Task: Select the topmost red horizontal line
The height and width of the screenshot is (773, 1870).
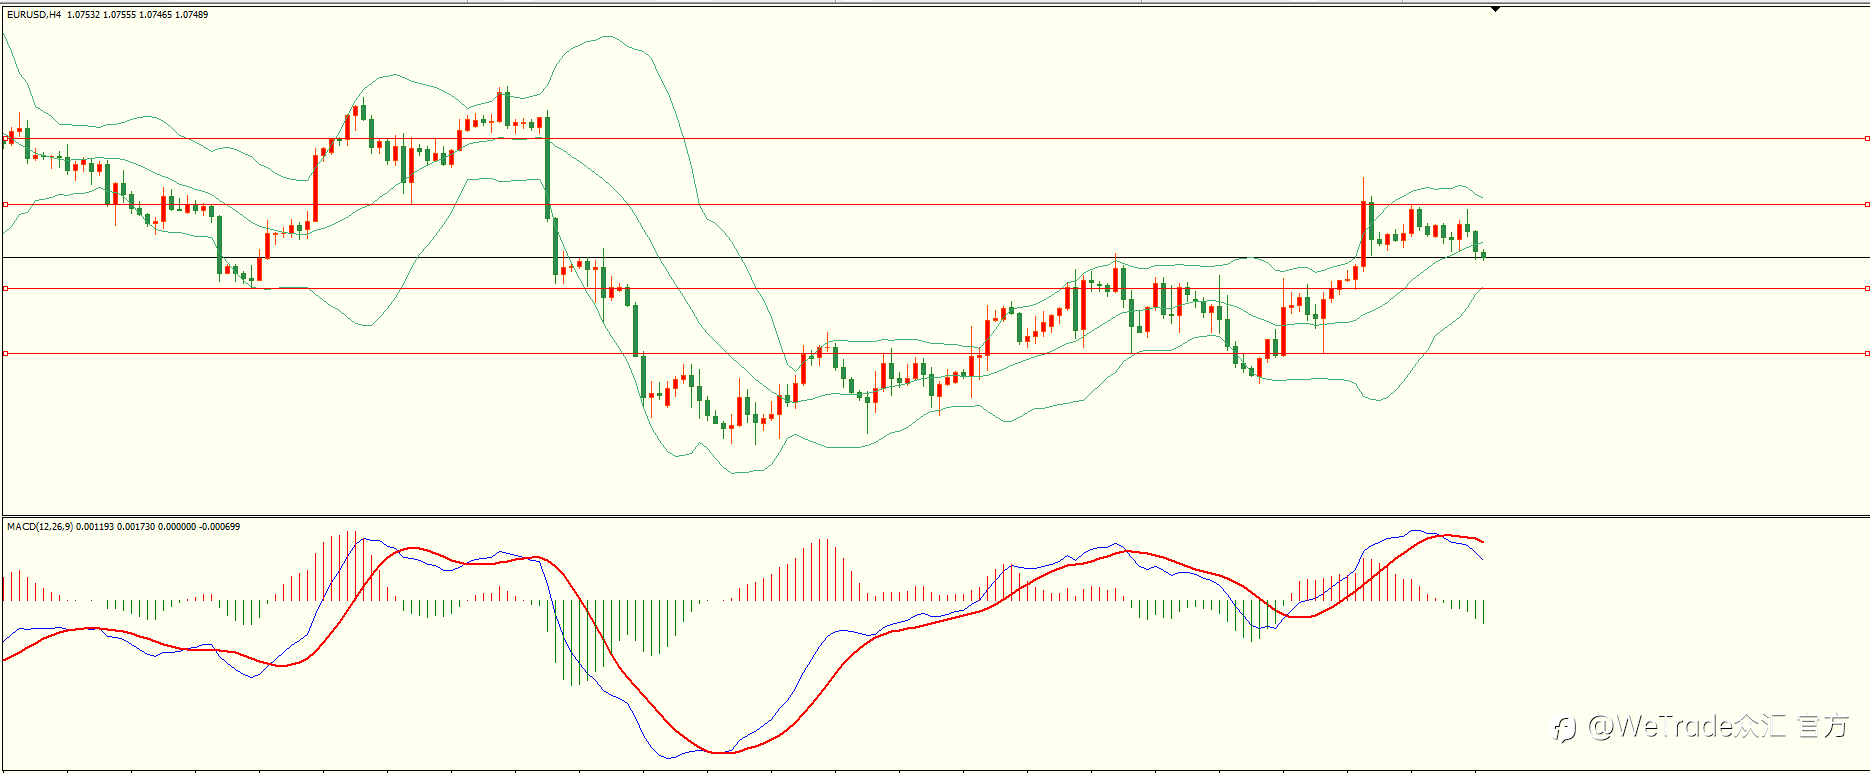Action: (935, 139)
